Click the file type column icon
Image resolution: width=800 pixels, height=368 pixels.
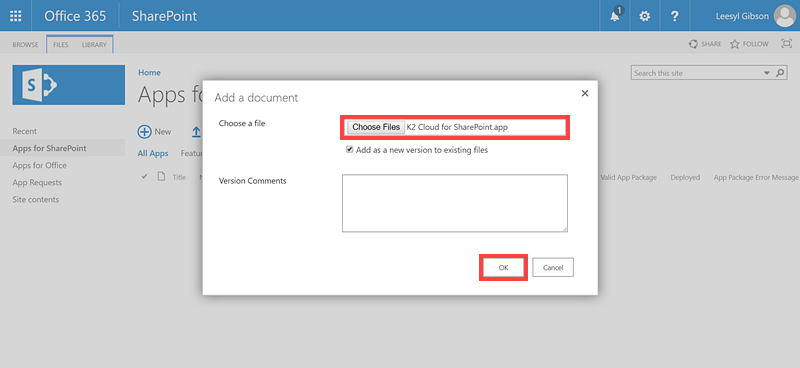point(161,177)
